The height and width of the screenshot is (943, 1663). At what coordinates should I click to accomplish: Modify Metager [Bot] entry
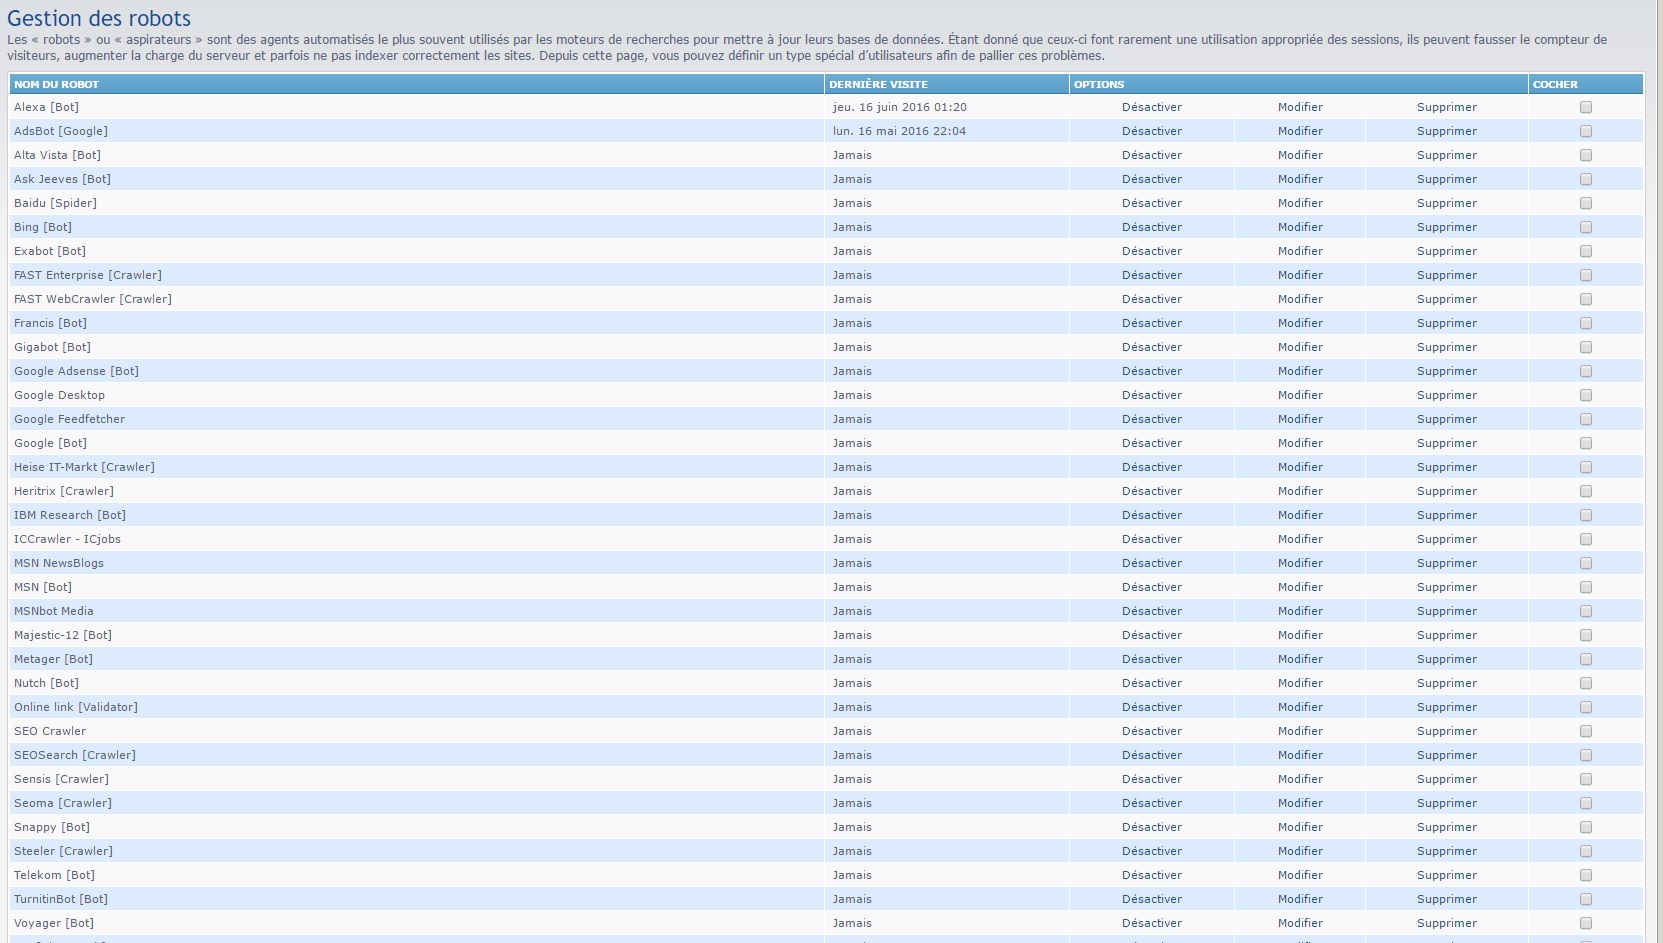point(1300,659)
